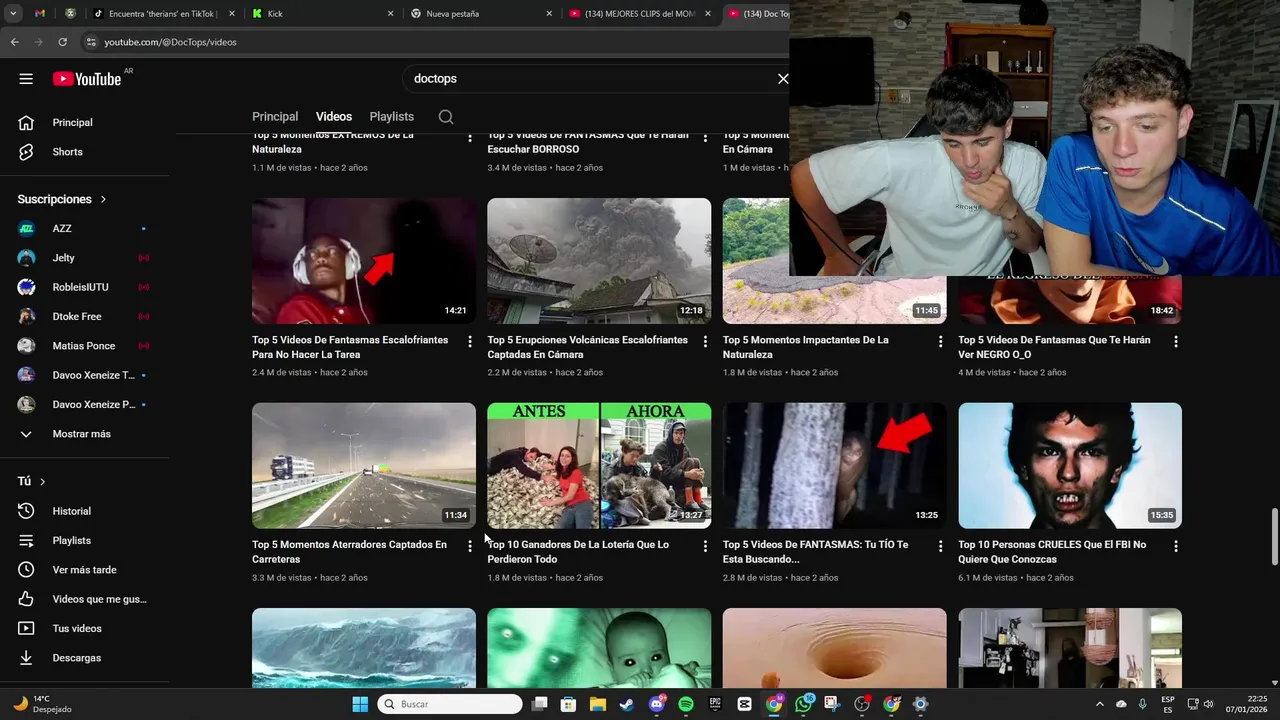Open the browser tab search dropdown arrow
Screen dimensions: 1280x720
tap(12, 14)
